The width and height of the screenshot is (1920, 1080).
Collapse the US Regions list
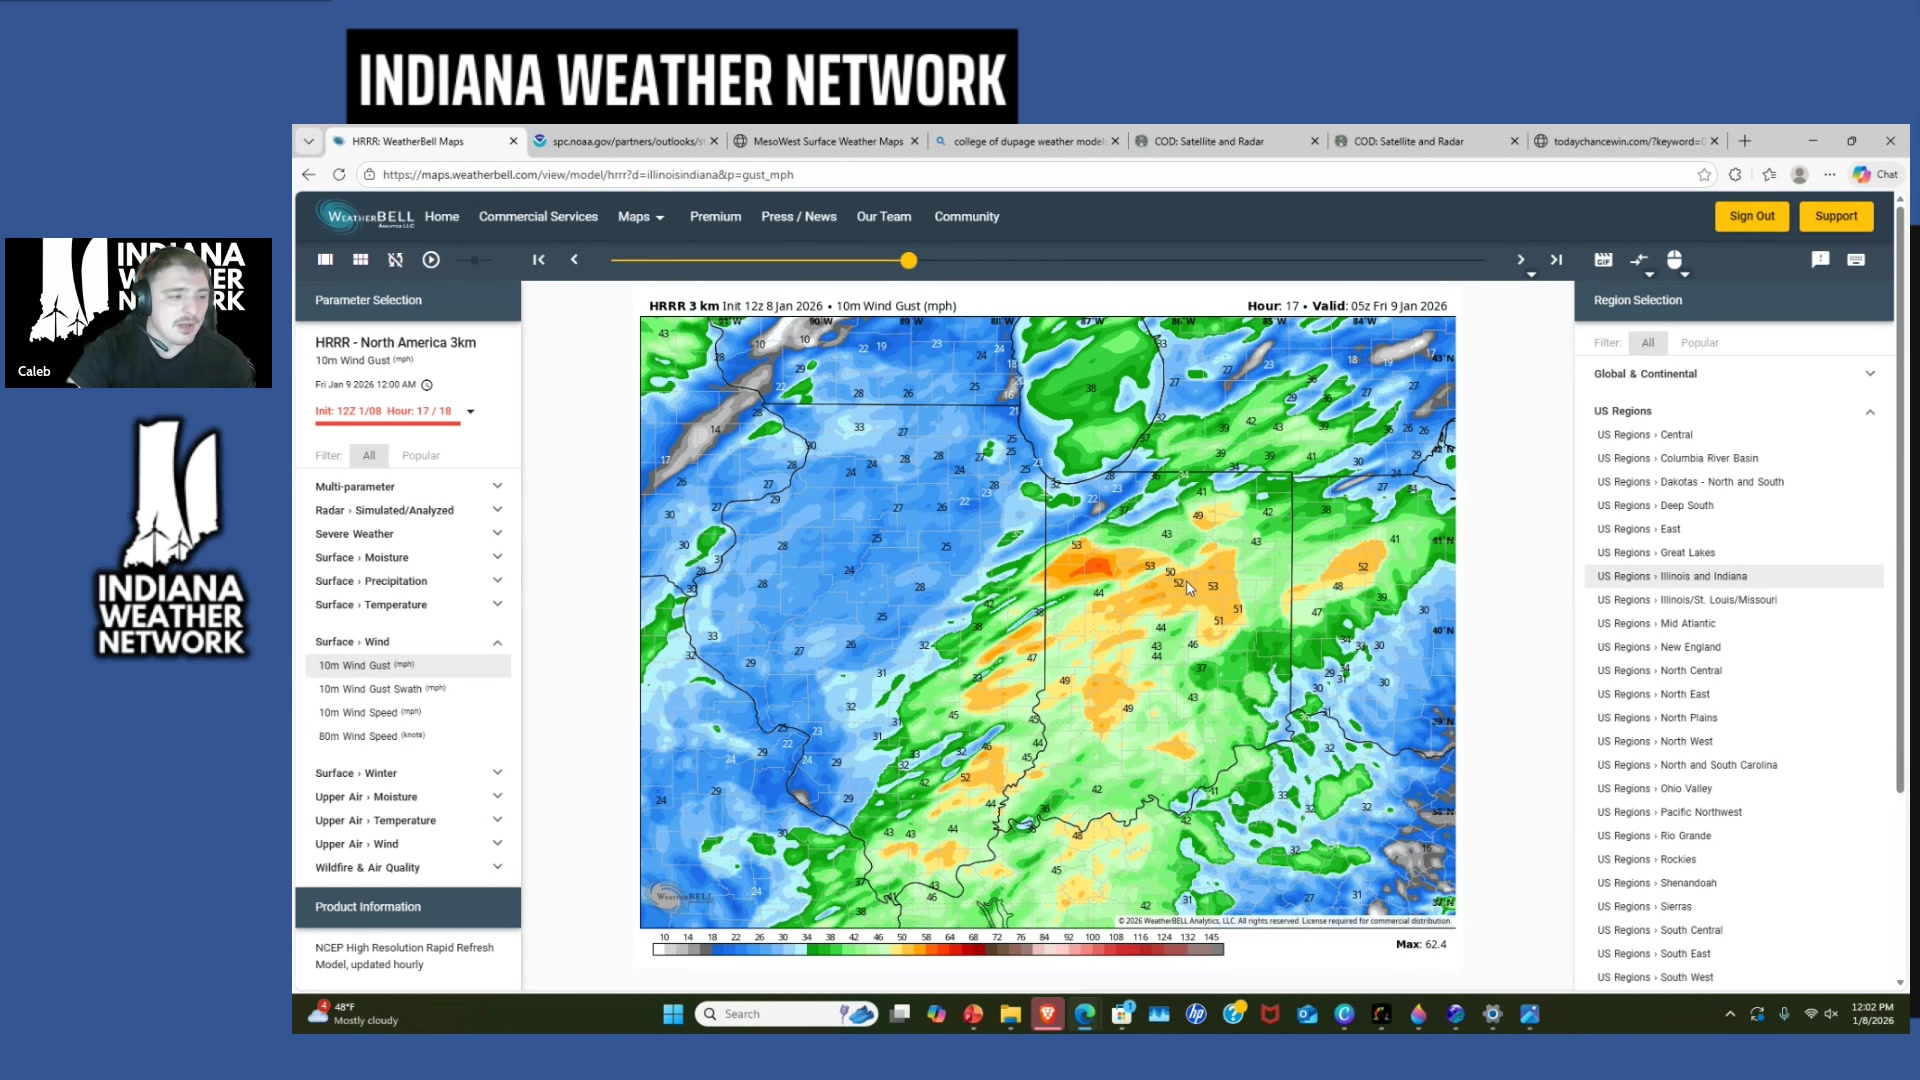pos(1734,411)
